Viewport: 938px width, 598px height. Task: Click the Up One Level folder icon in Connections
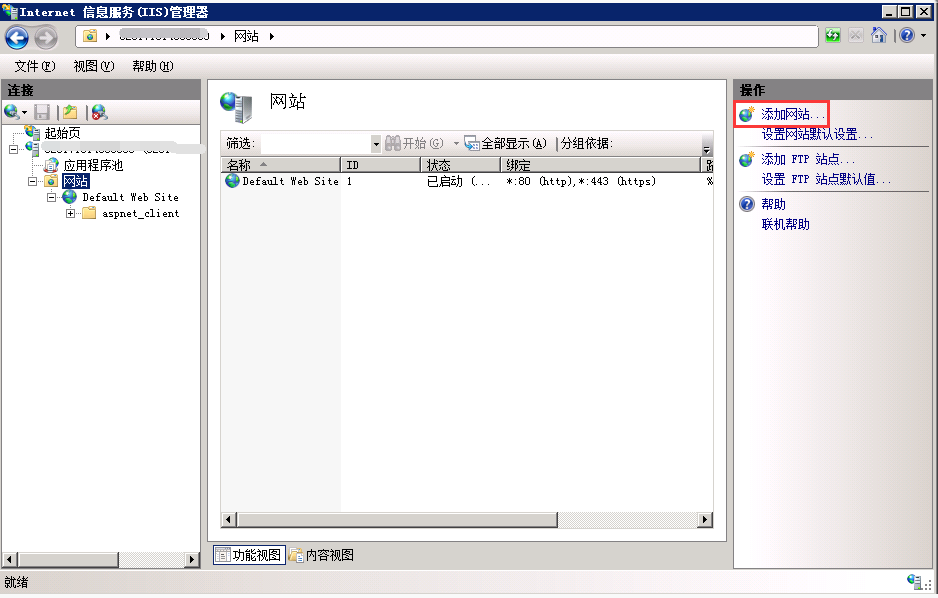click(69, 112)
